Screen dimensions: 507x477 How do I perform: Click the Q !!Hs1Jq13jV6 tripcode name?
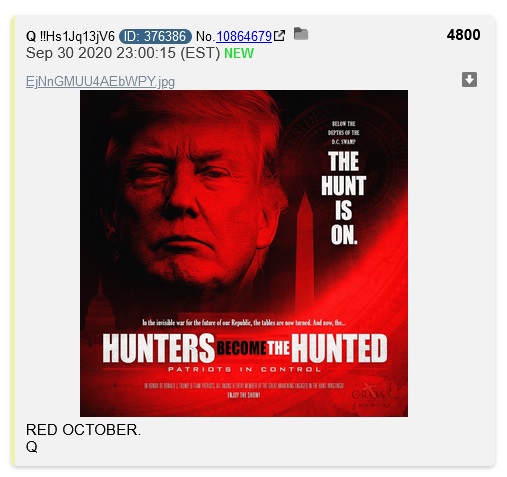coord(70,36)
